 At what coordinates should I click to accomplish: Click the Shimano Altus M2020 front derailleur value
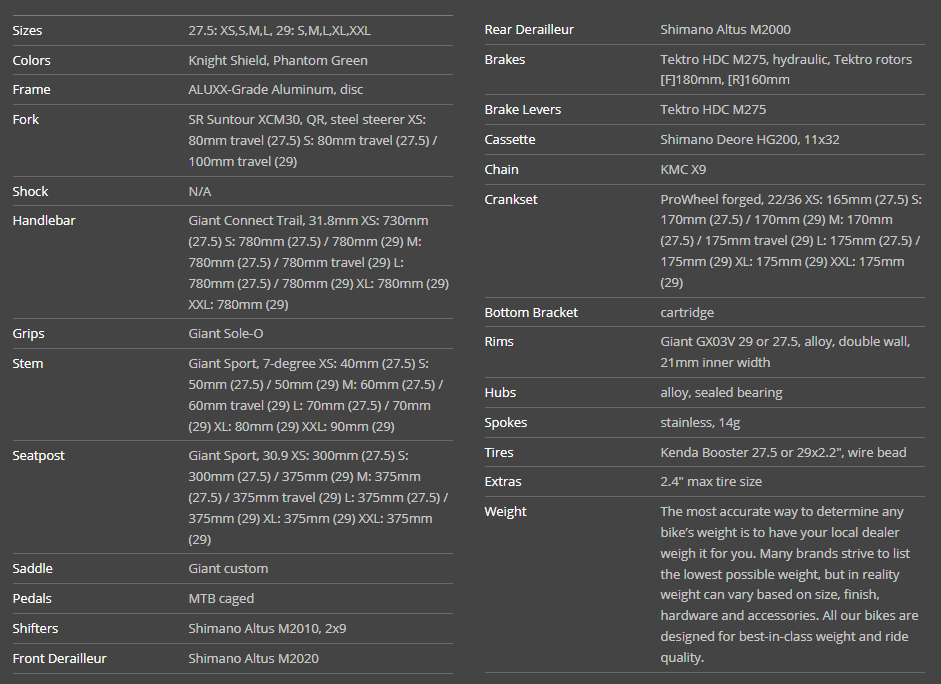point(253,659)
